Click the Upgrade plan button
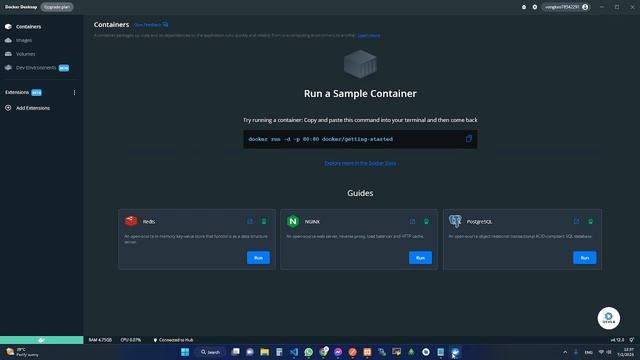The width and height of the screenshot is (640, 360). (57, 7)
